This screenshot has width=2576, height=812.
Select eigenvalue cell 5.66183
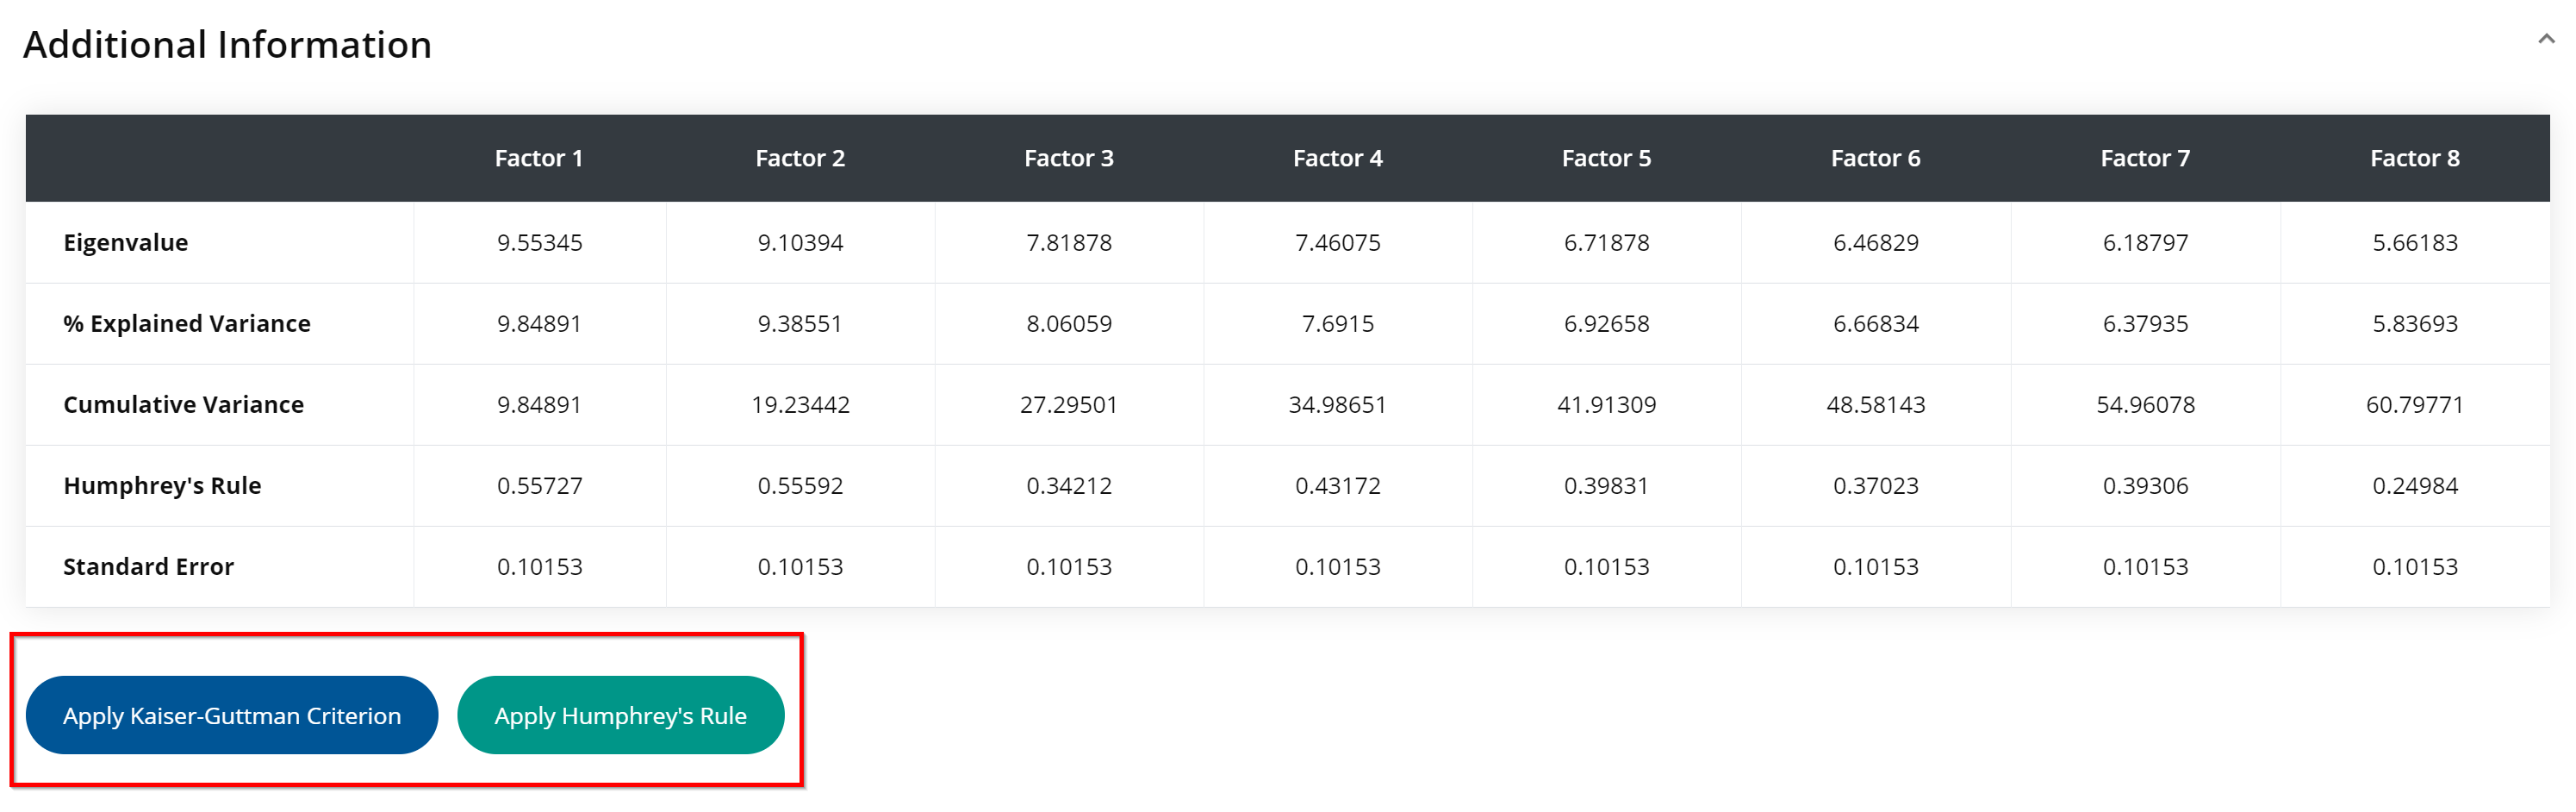[x=2415, y=242]
